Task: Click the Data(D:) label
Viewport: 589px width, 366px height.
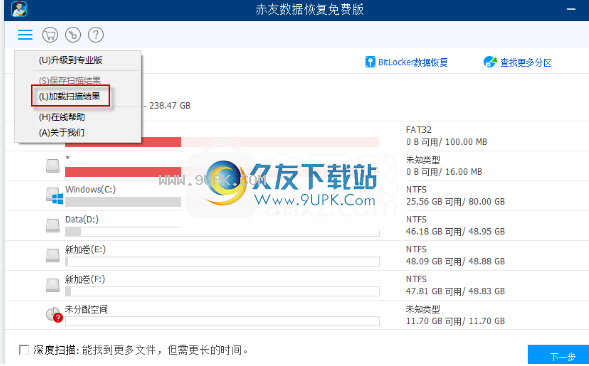Action: coord(82,219)
